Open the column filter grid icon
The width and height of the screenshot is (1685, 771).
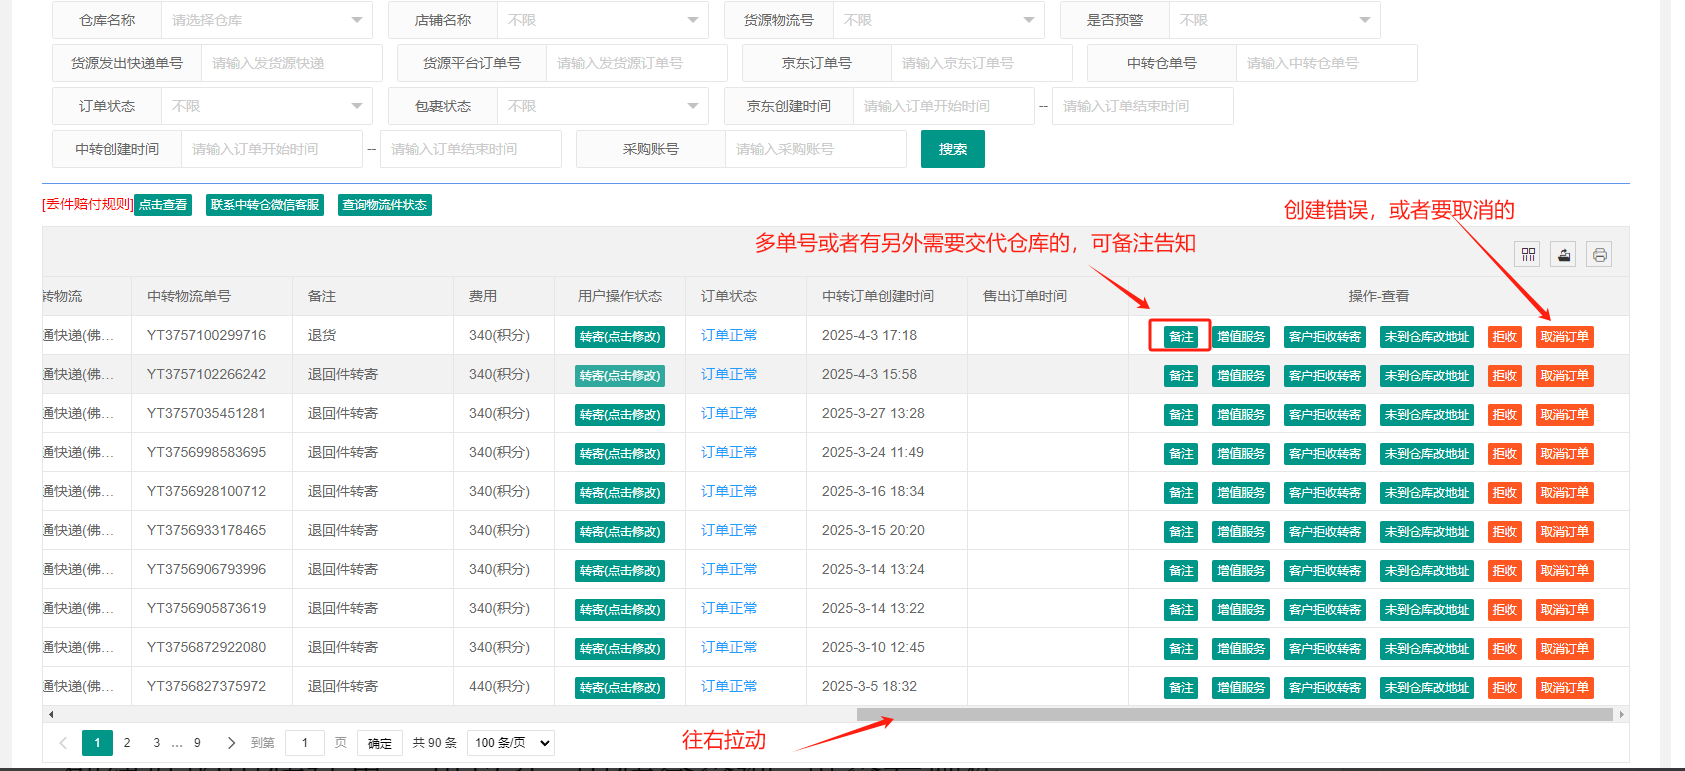(1528, 255)
